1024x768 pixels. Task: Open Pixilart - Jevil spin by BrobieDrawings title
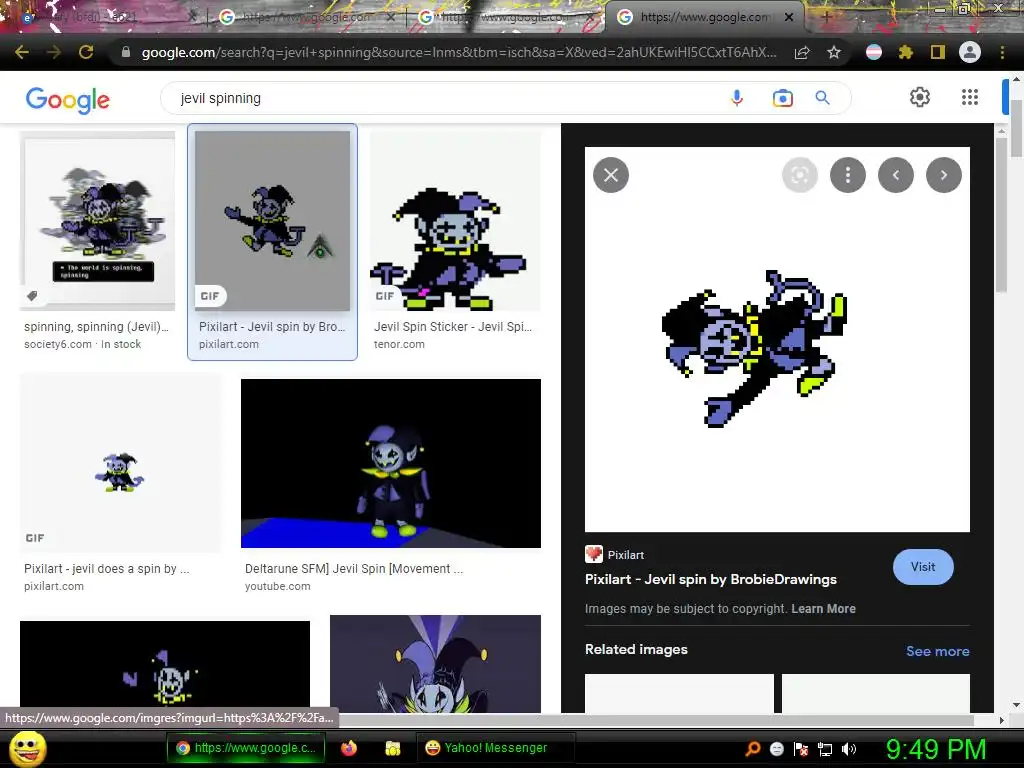pos(711,579)
